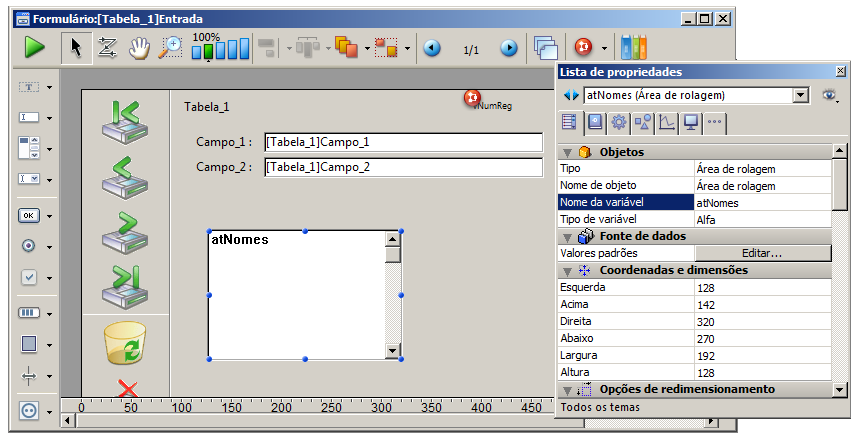Open the atNomes object selector dropdown
The height and width of the screenshot is (439, 865).
click(800, 95)
